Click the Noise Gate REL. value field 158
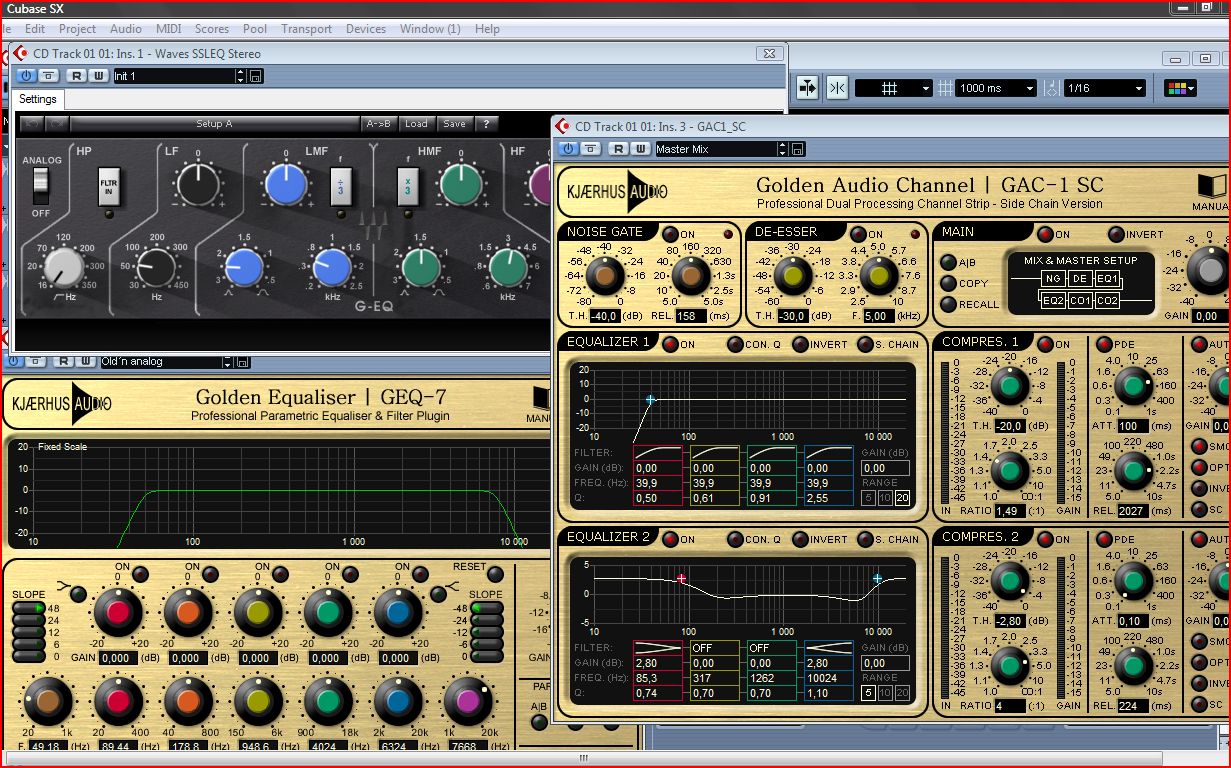Viewport: 1231px width, 768px height. [x=691, y=316]
